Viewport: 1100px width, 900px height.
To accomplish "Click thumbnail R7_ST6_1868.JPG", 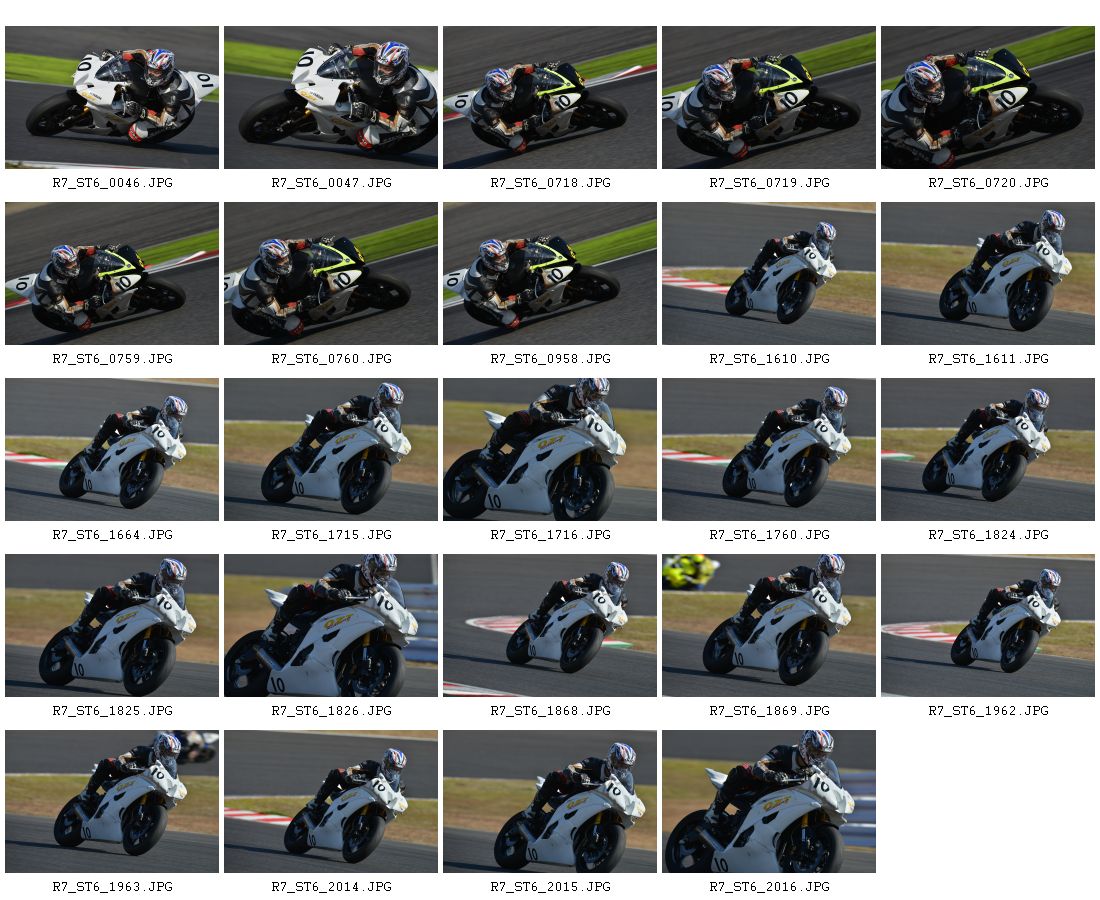I will [549, 626].
